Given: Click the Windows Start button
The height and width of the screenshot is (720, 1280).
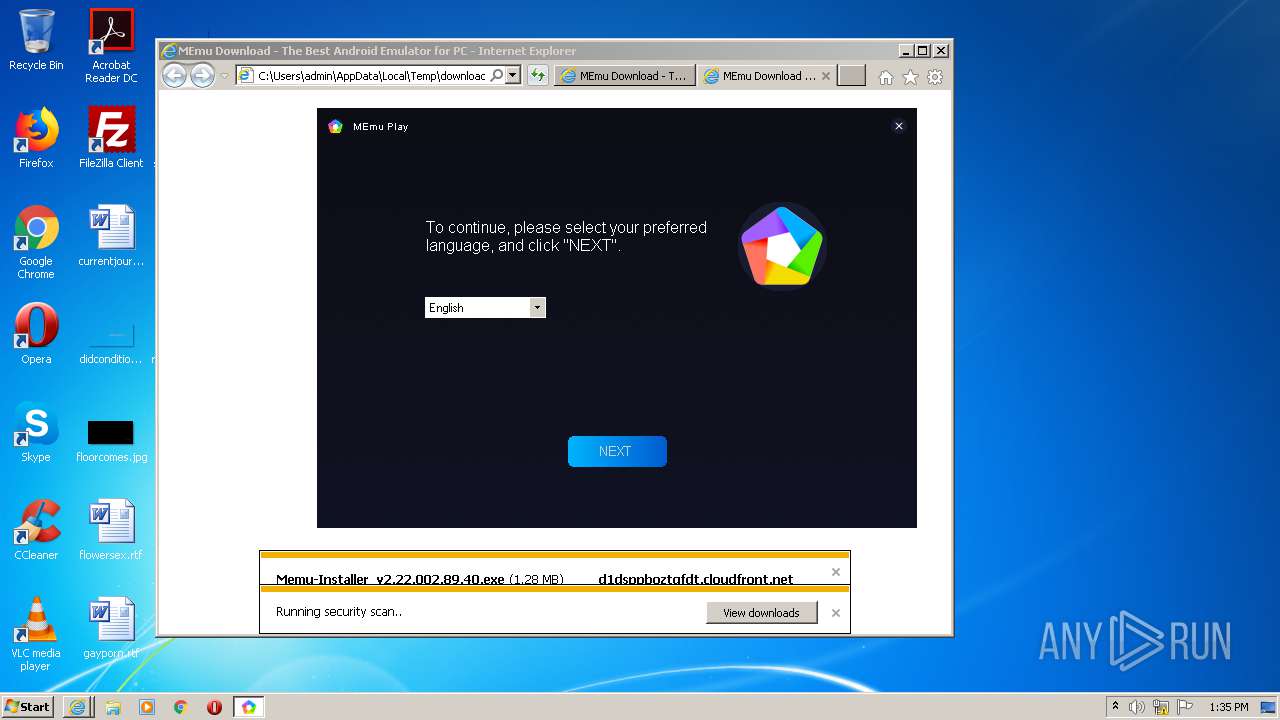Looking at the screenshot, I should tap(28, 706).
